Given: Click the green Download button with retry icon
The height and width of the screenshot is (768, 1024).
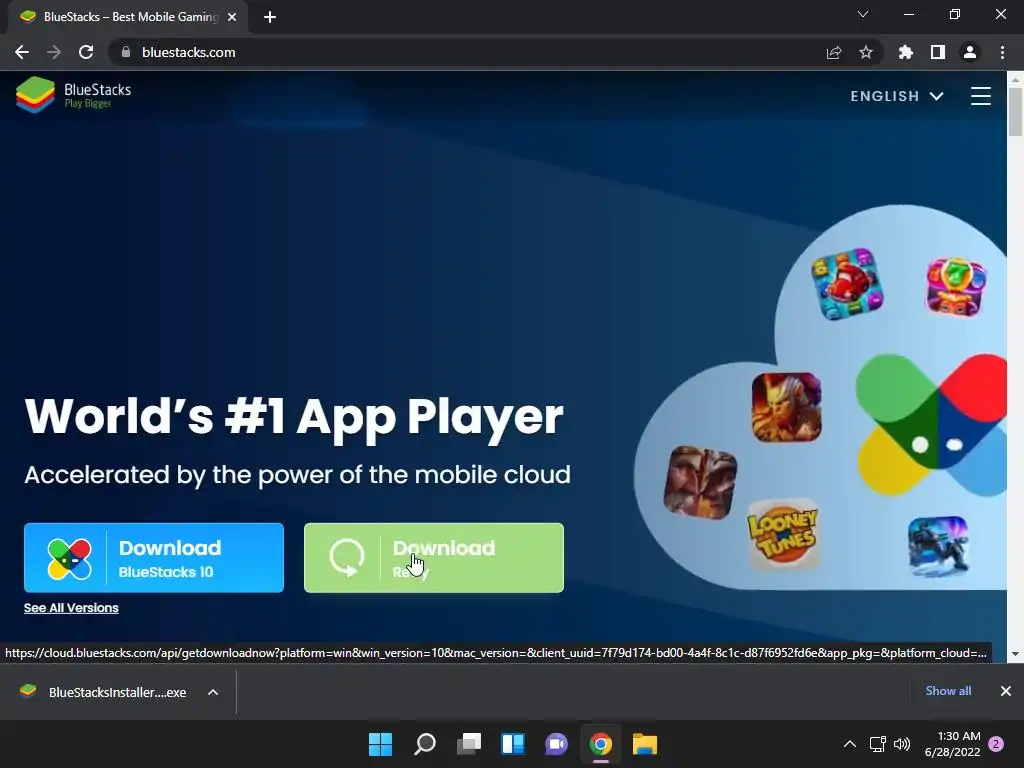Looking at the screenshot, I should click(434, 558).
